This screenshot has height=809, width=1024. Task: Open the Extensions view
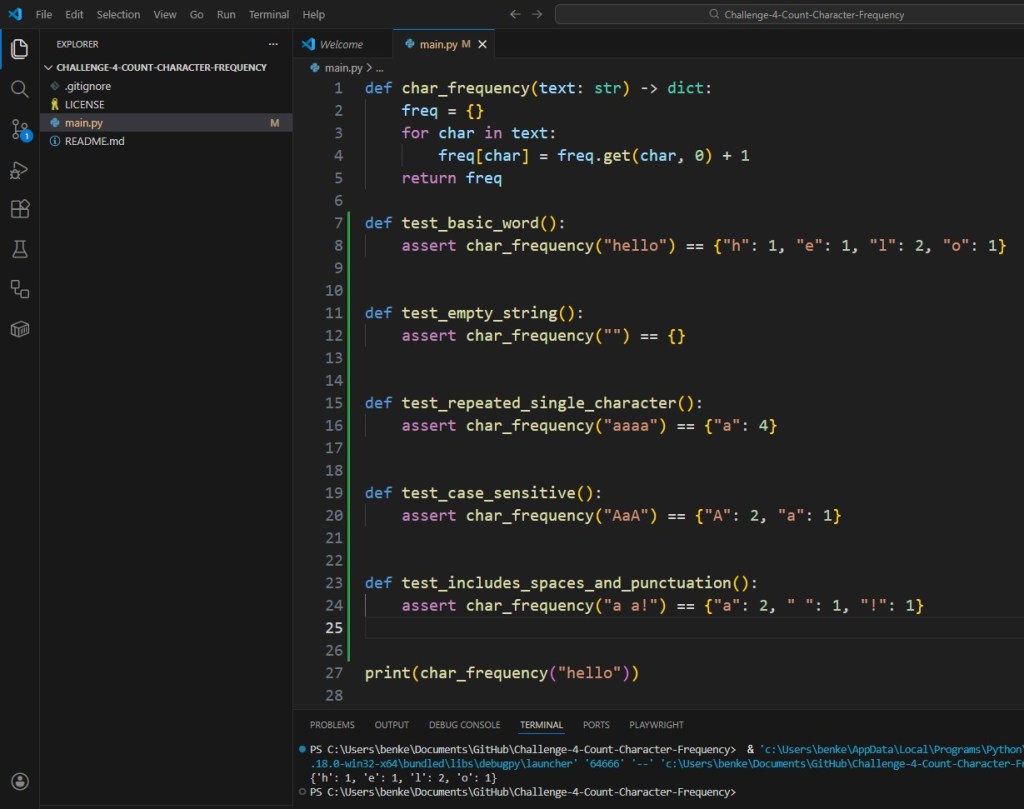click(19, 209)
